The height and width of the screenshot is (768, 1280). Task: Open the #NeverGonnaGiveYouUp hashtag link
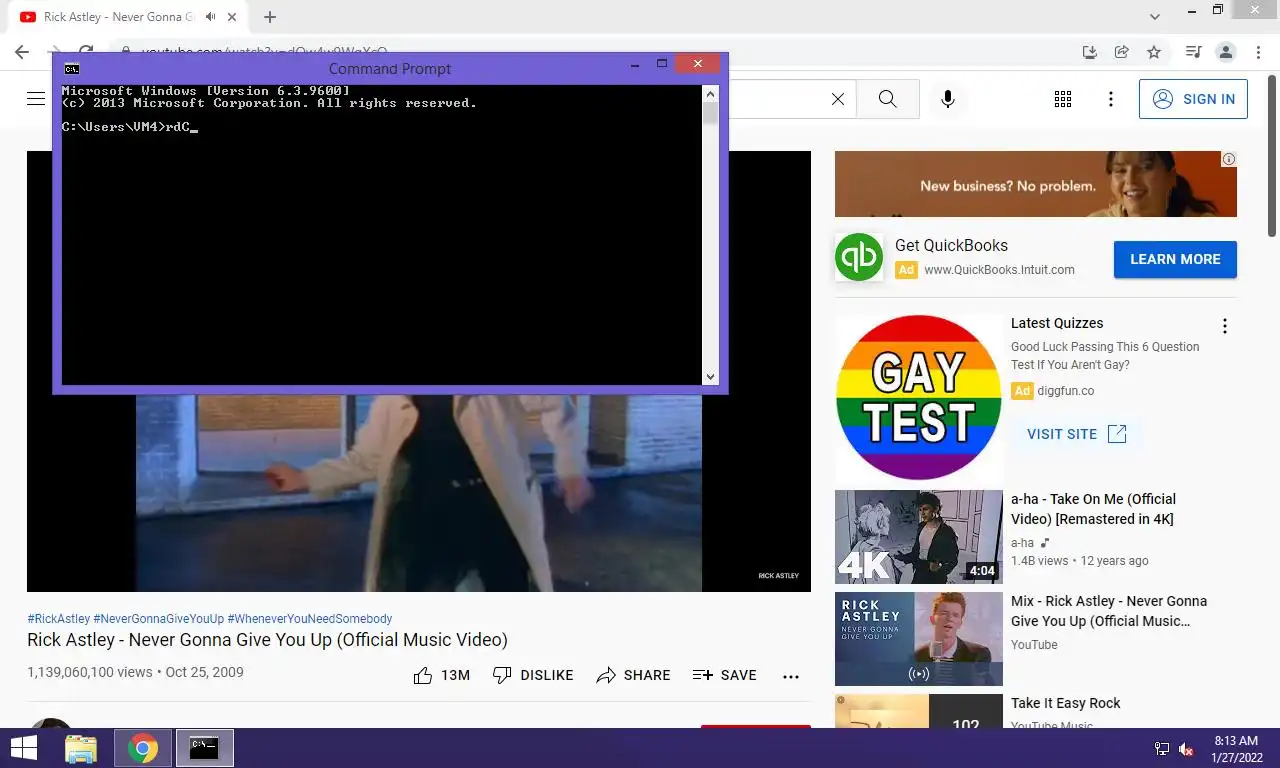tap(159, 619)
